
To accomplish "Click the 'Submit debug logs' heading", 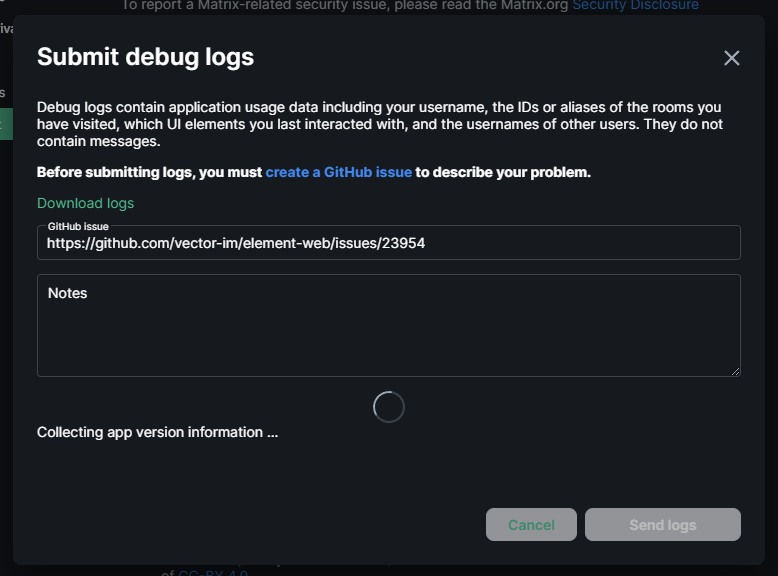I will coord(145,57).
